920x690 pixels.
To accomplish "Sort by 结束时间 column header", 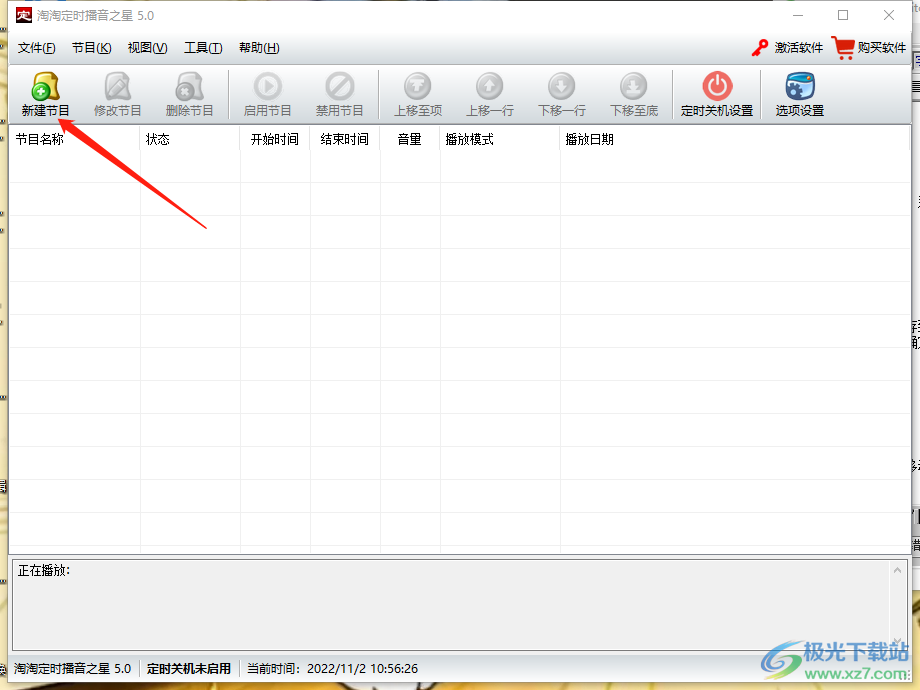I will [x=345, y=139].
